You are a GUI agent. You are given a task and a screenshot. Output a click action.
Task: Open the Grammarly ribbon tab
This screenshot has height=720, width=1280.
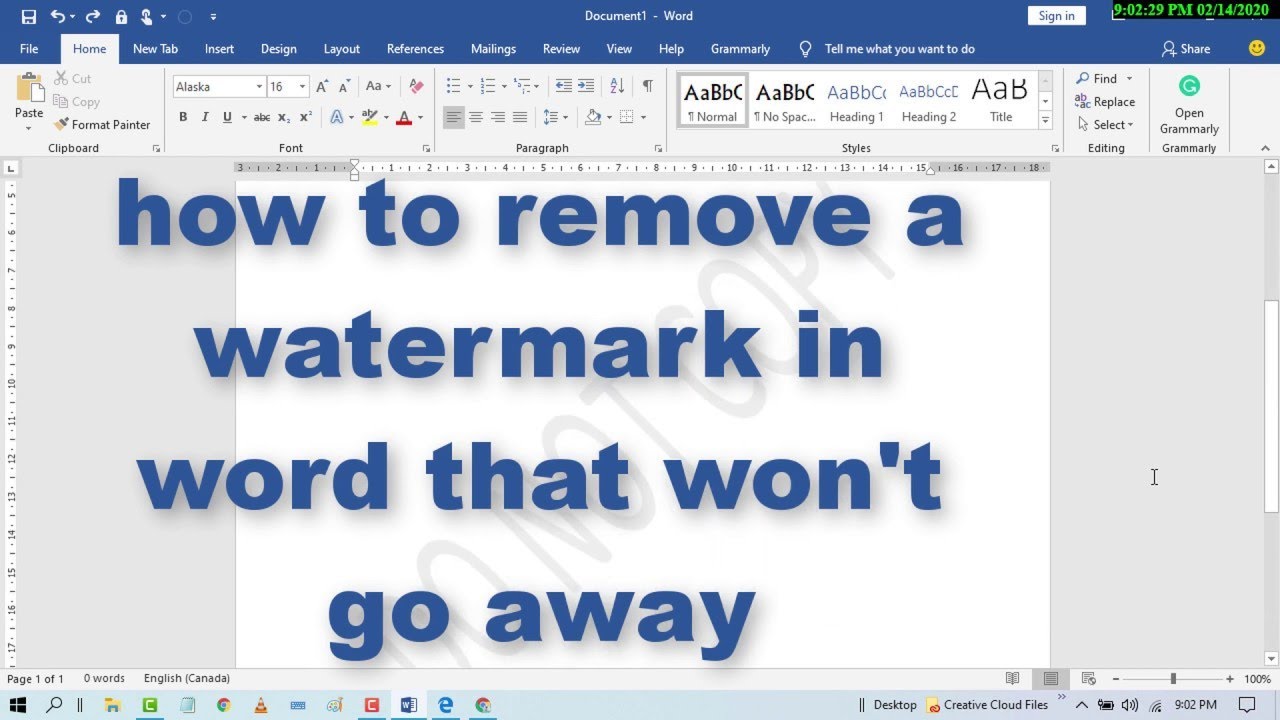coord(740,49)
